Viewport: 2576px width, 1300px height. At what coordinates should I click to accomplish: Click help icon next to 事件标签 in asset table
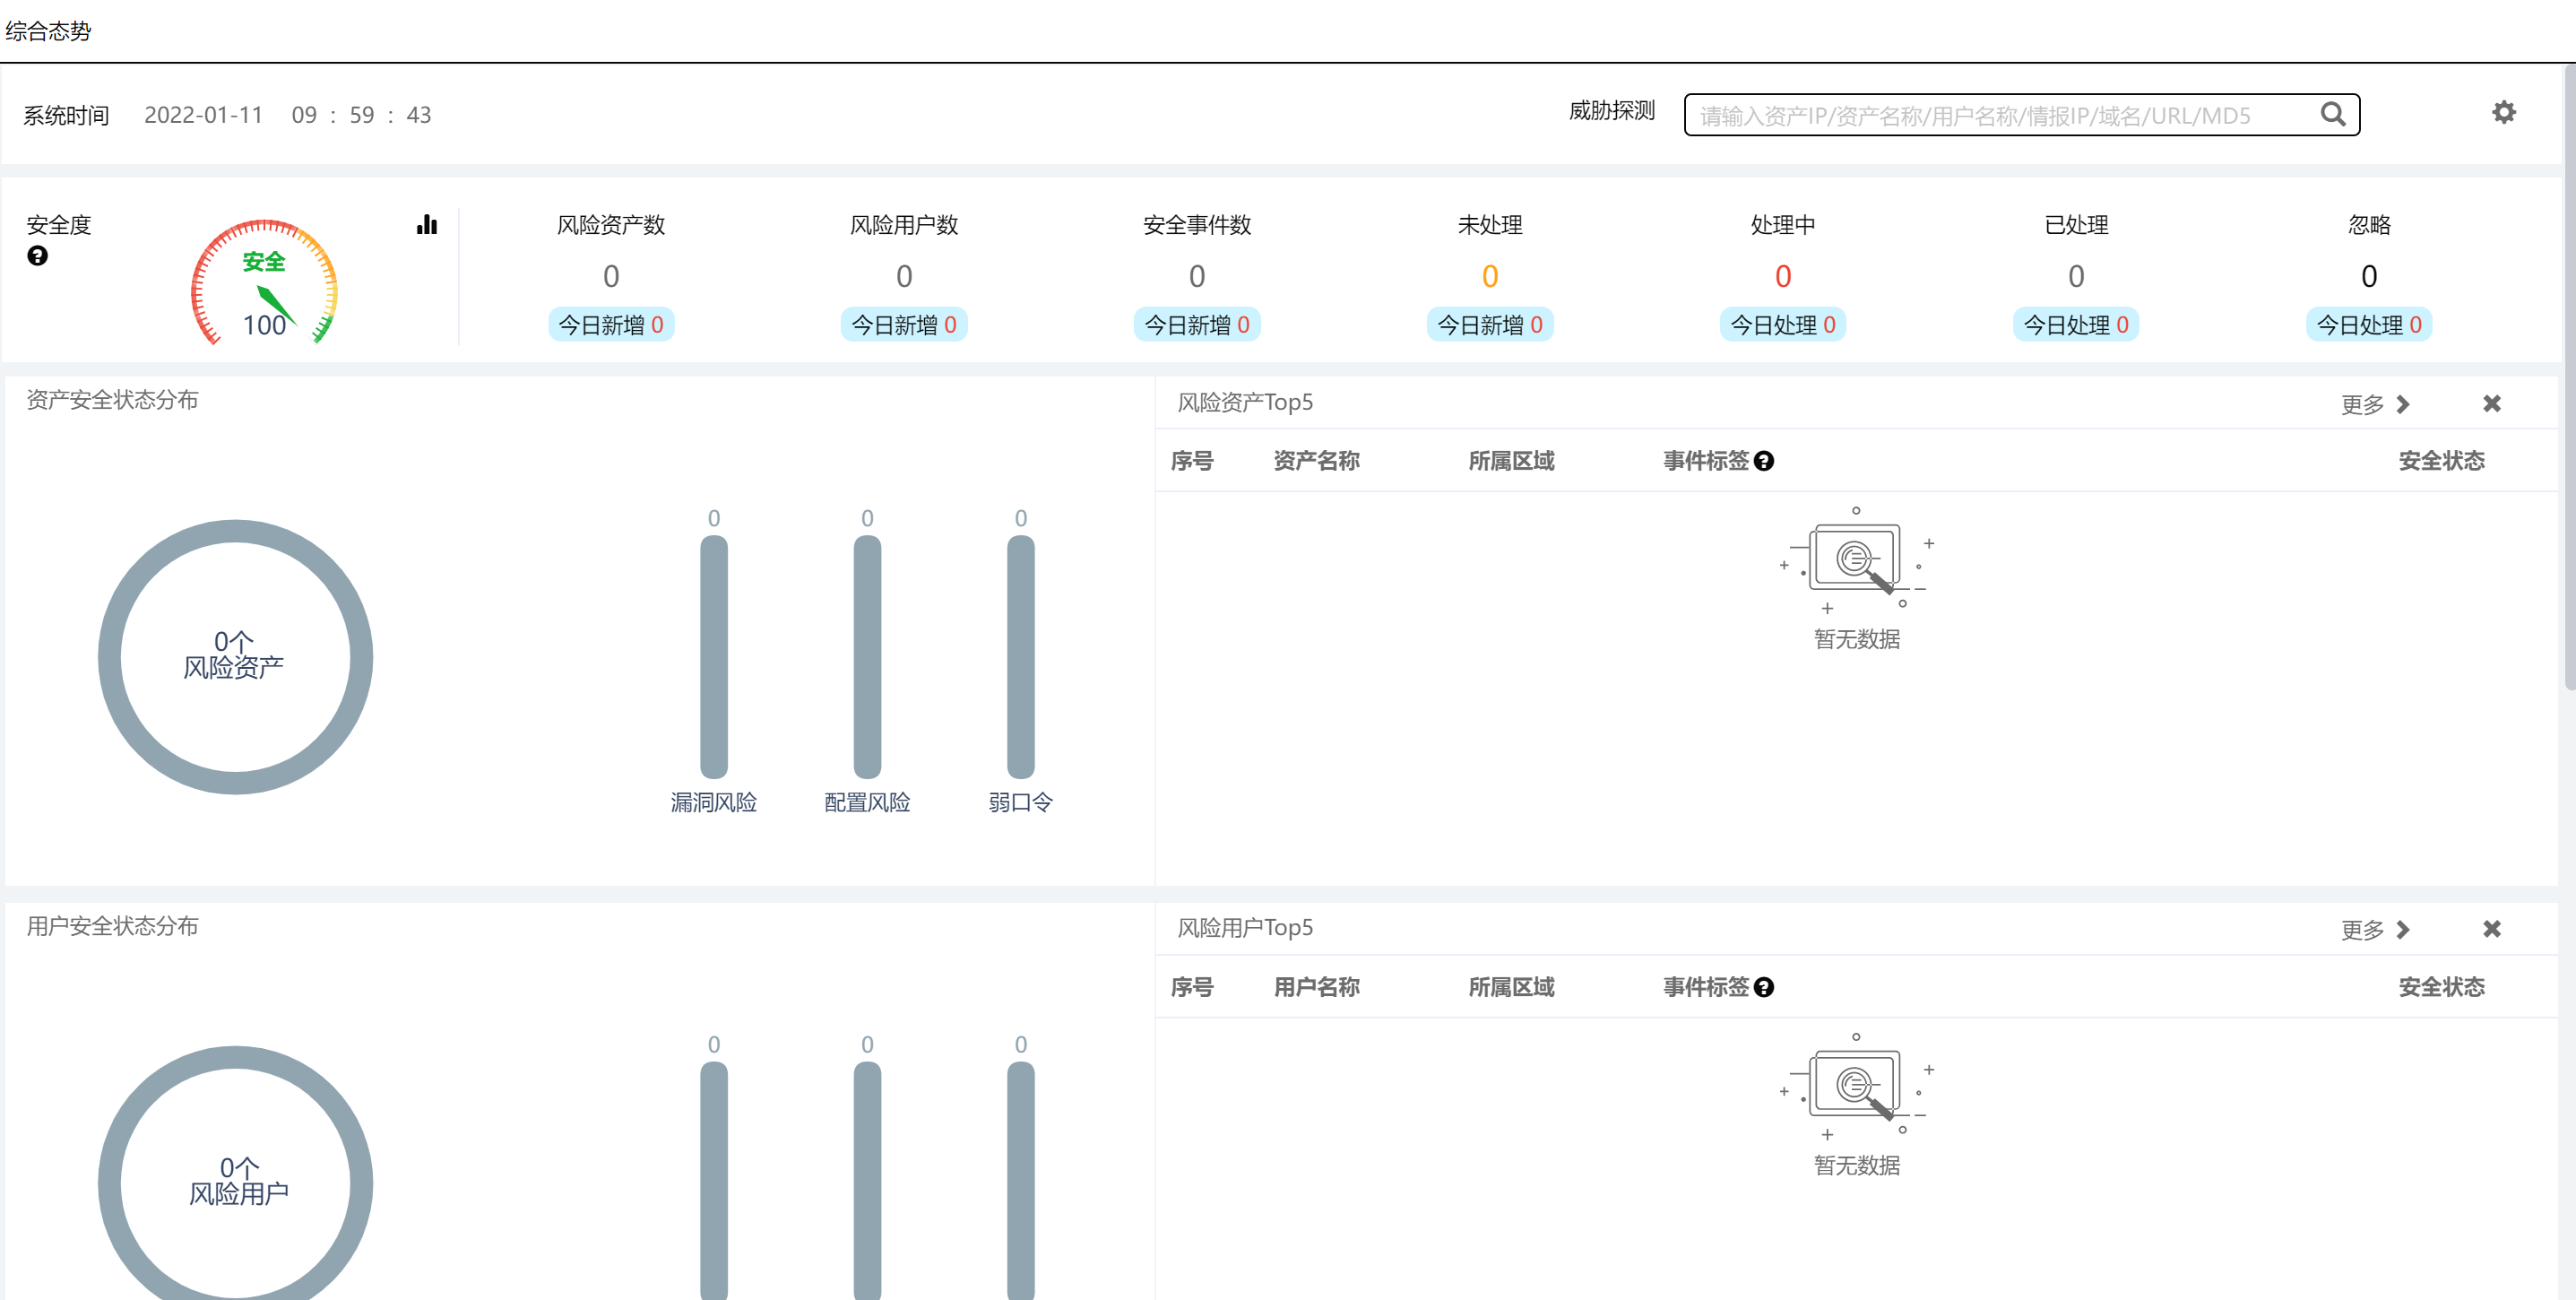(1764, 461)
